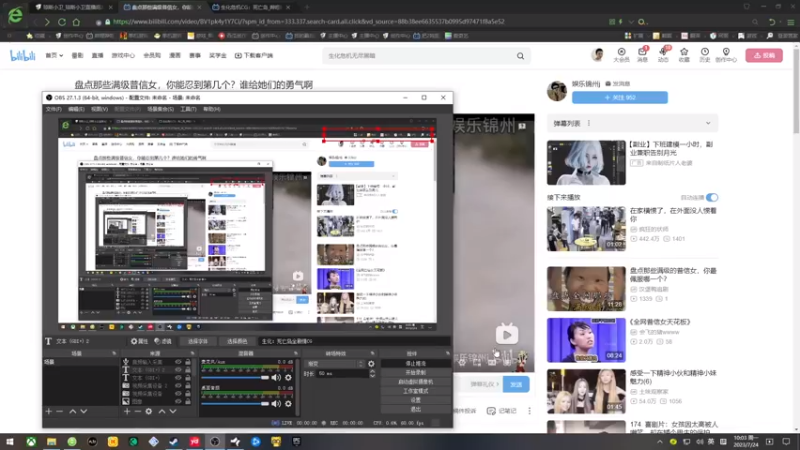Click 停止推流 in OBS Controls
Image resolution: width=800 pixels, height=450 pixels.
[x=415, y=364]
